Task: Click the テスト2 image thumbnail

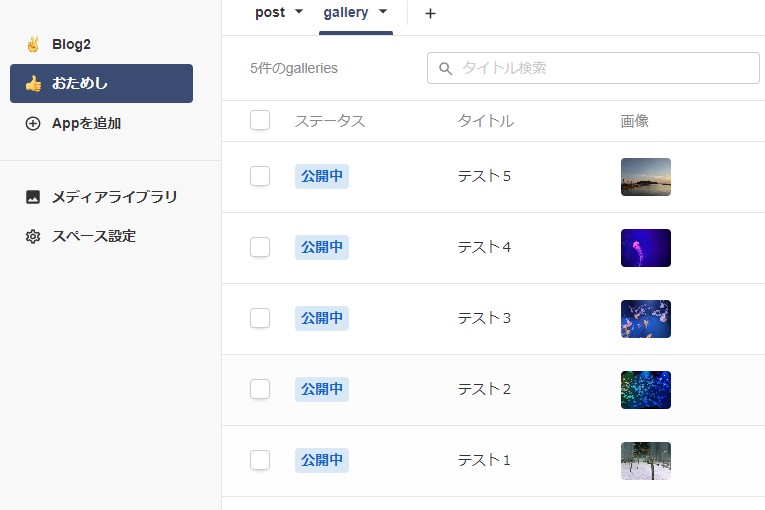Action: point(645,390)
